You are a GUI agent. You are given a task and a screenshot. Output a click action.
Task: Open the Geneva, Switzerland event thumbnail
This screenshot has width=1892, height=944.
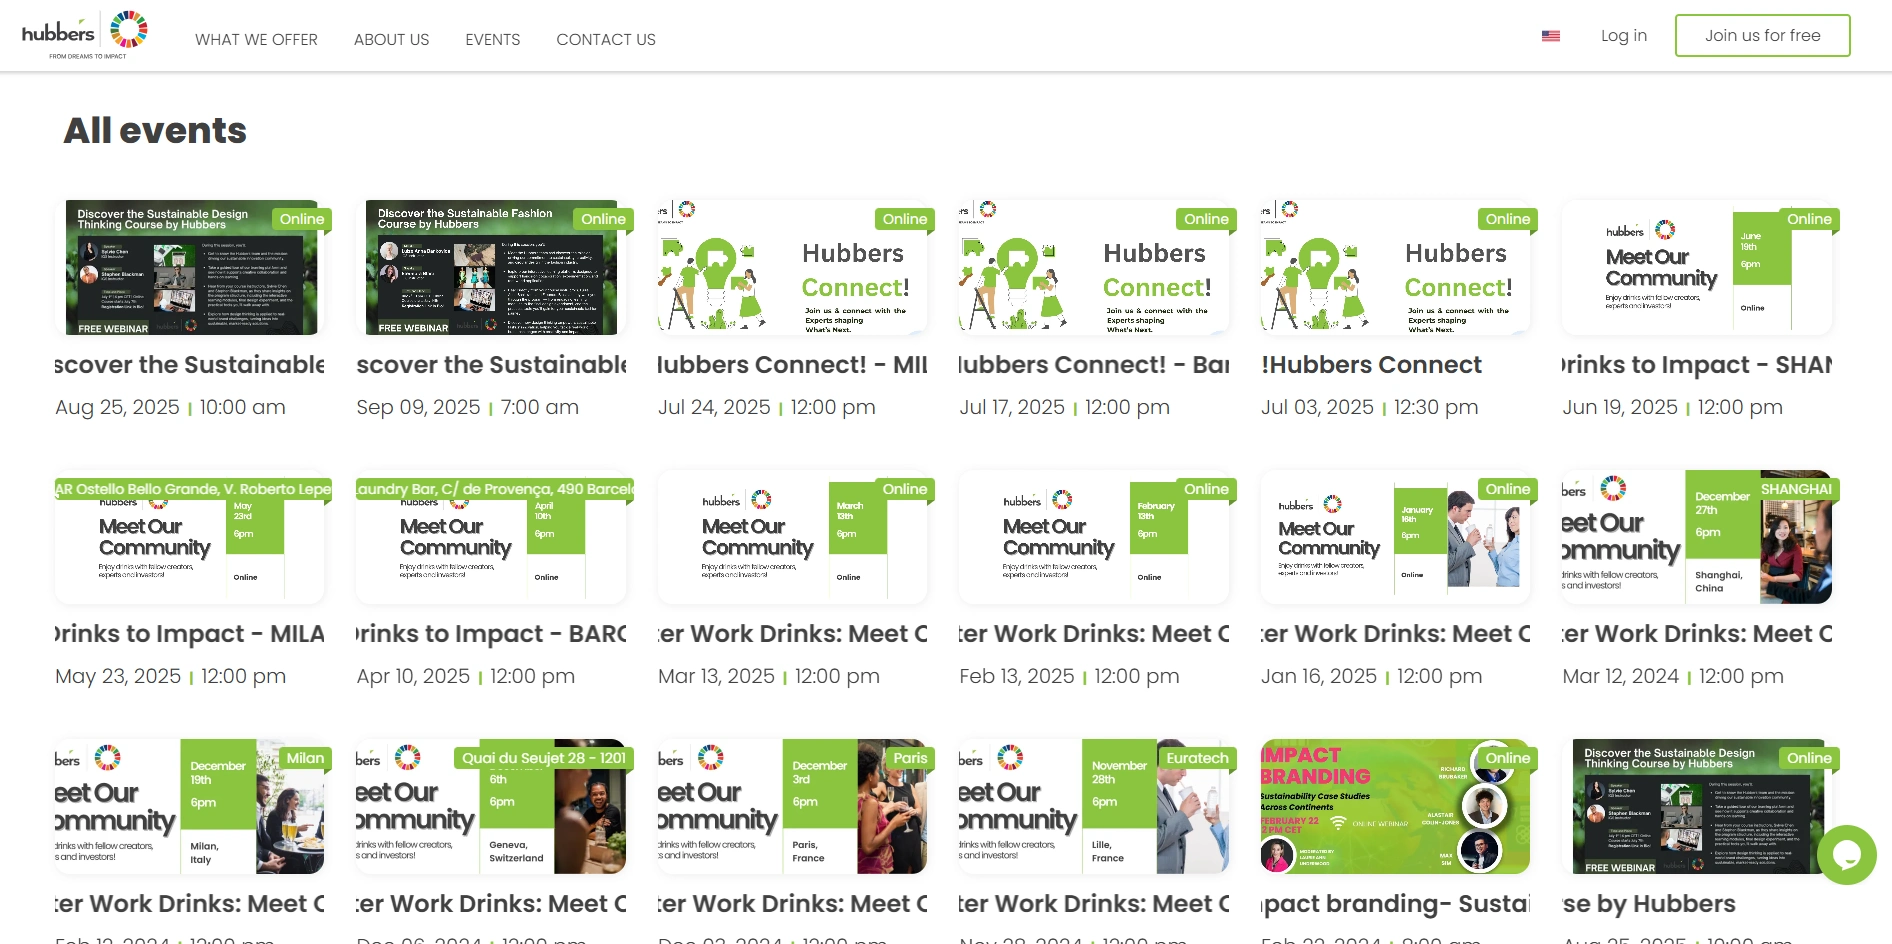[491, 807]
